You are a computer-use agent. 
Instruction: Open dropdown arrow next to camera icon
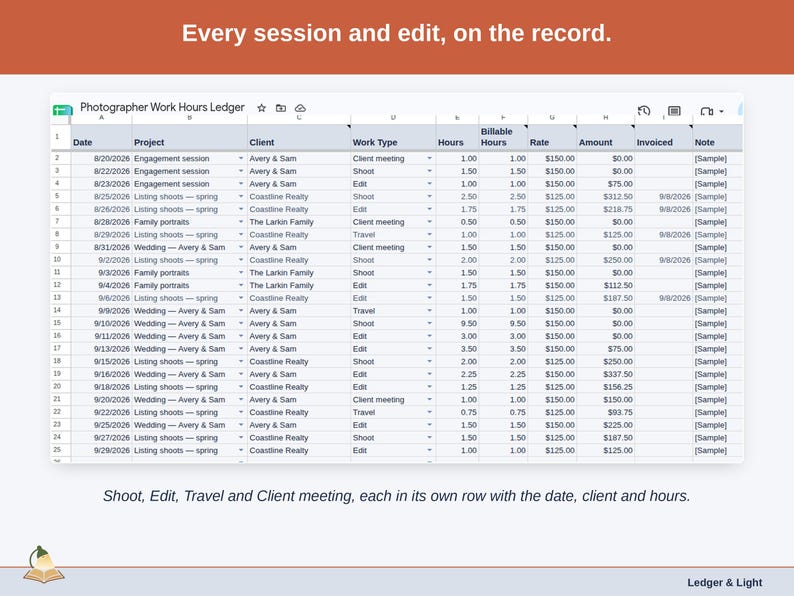click(721, 111)
